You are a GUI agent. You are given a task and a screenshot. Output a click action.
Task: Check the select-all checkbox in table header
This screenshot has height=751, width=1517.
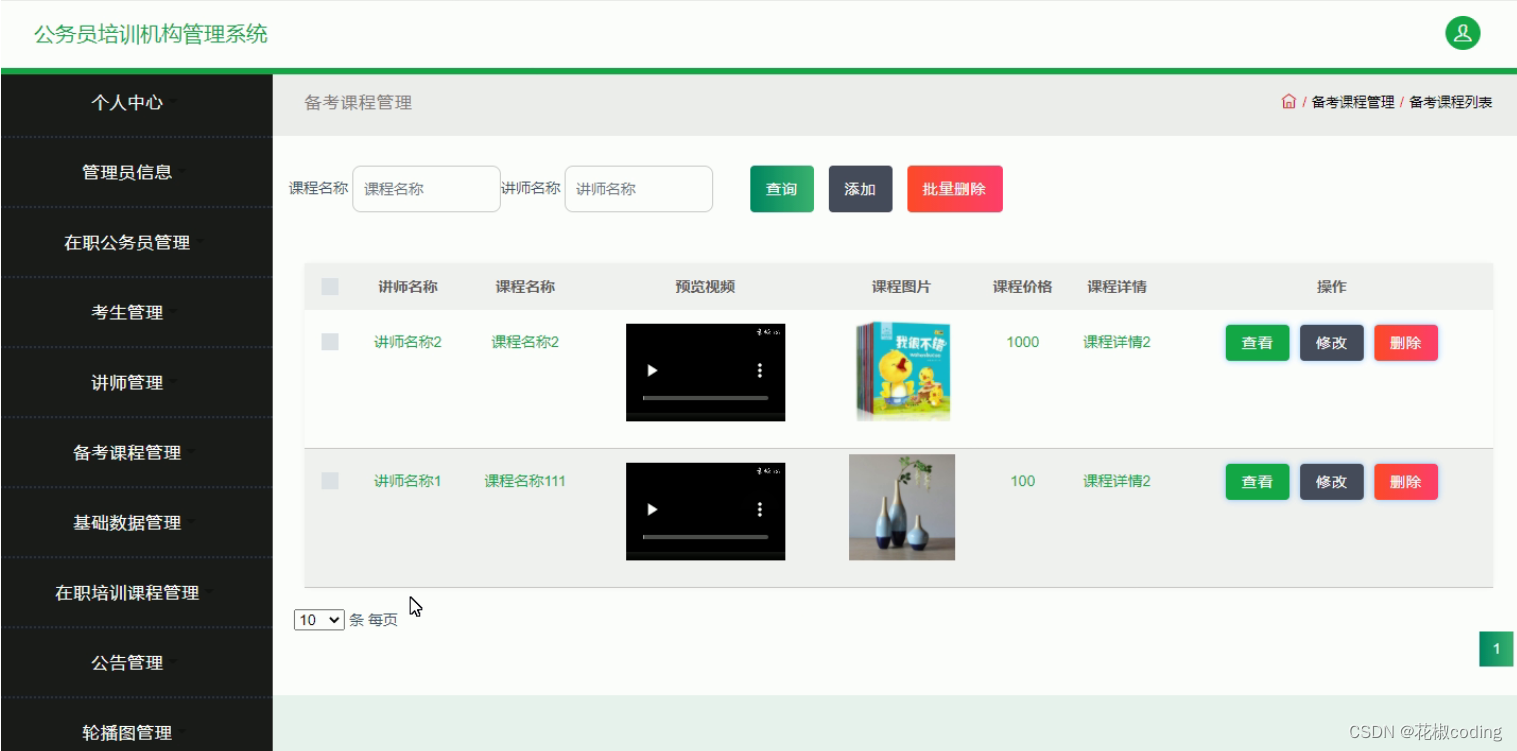tap(330, 286)
